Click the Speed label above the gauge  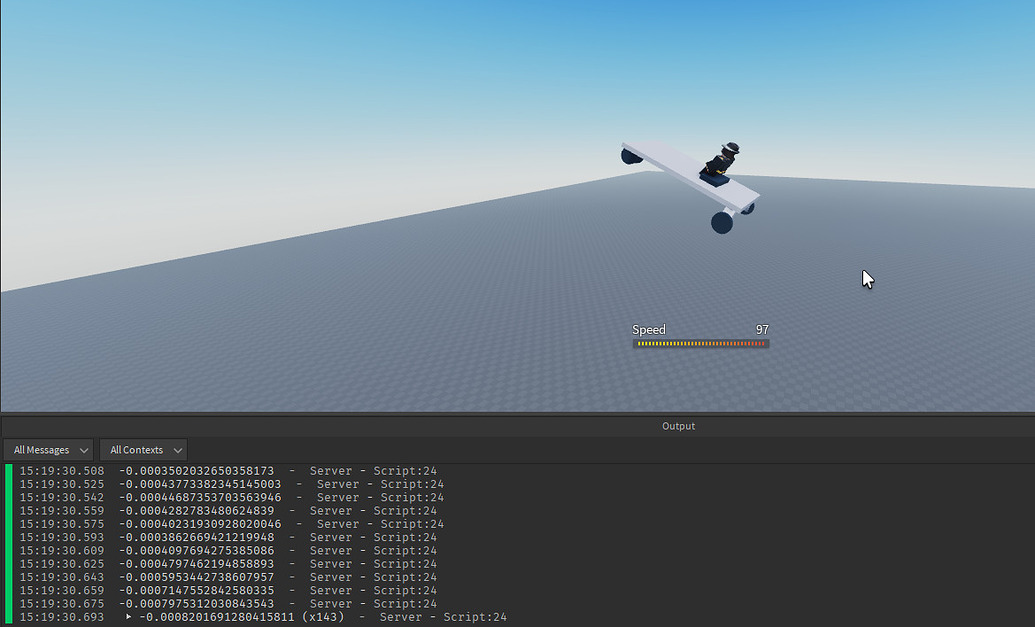(x=648, y=329)
